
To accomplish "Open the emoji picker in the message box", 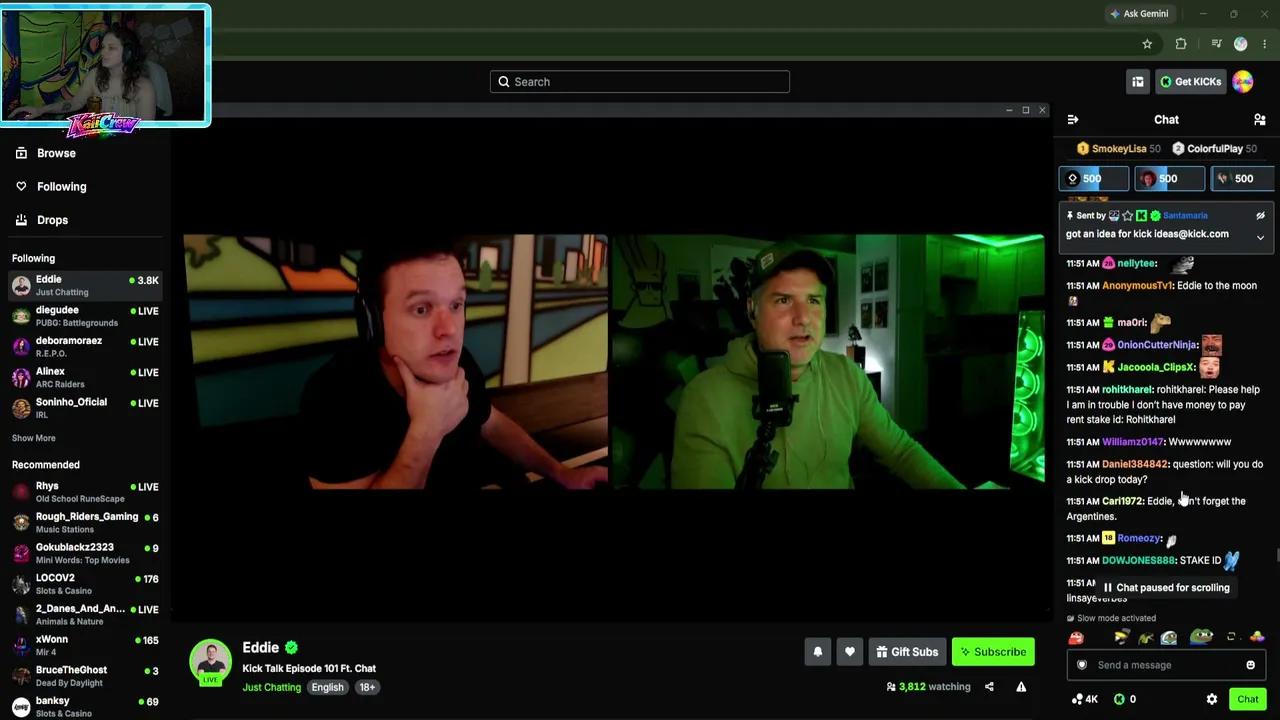I will coord(1250,665).
